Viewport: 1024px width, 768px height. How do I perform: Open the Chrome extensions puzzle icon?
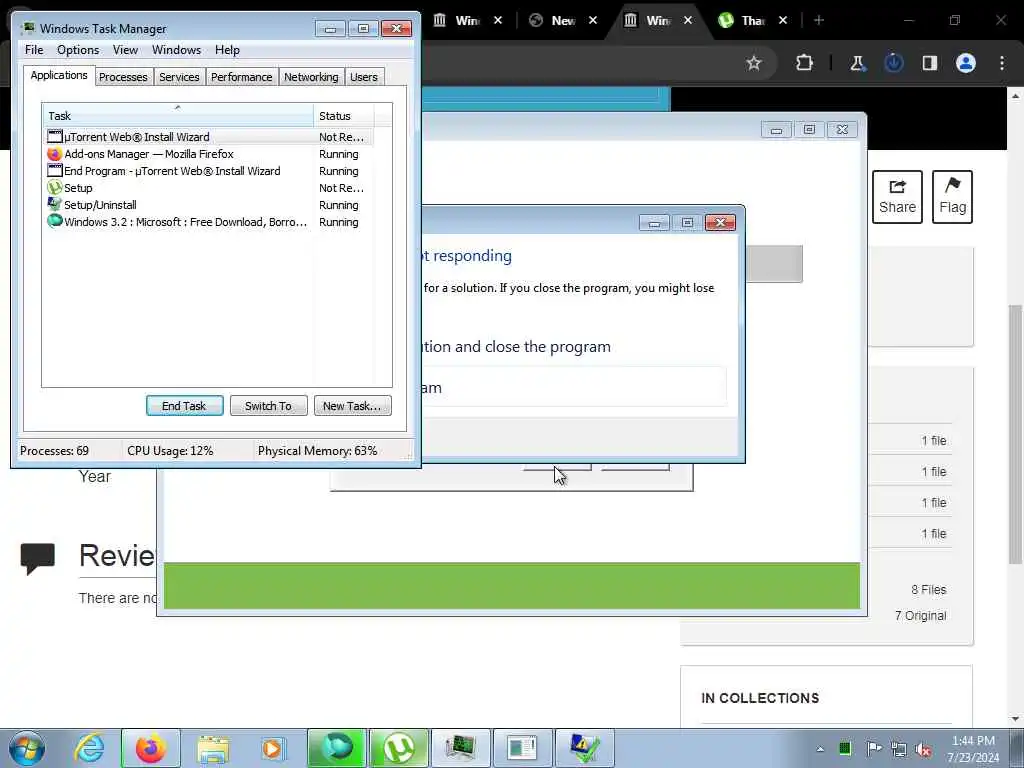pos(805,63)
